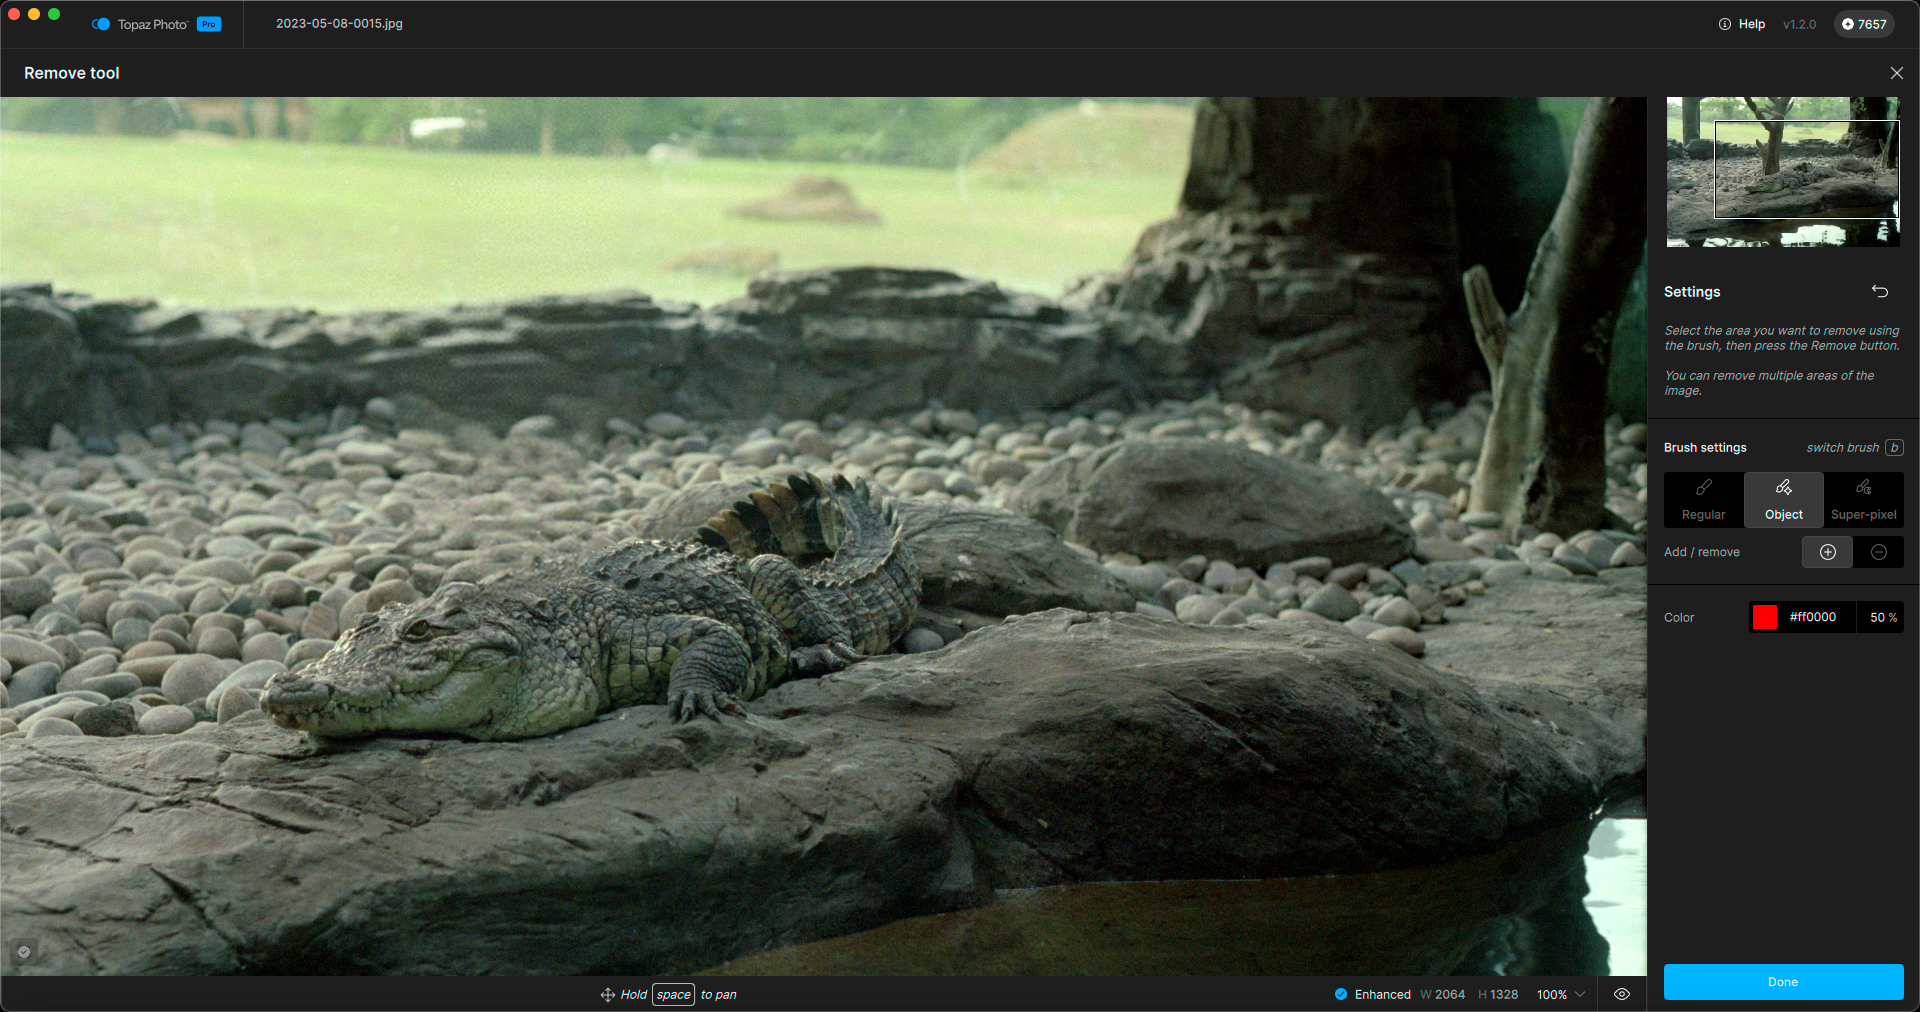Reset settings with the undo arrow
This screenshot has width=1920, height=1012.
point(1880,292)
